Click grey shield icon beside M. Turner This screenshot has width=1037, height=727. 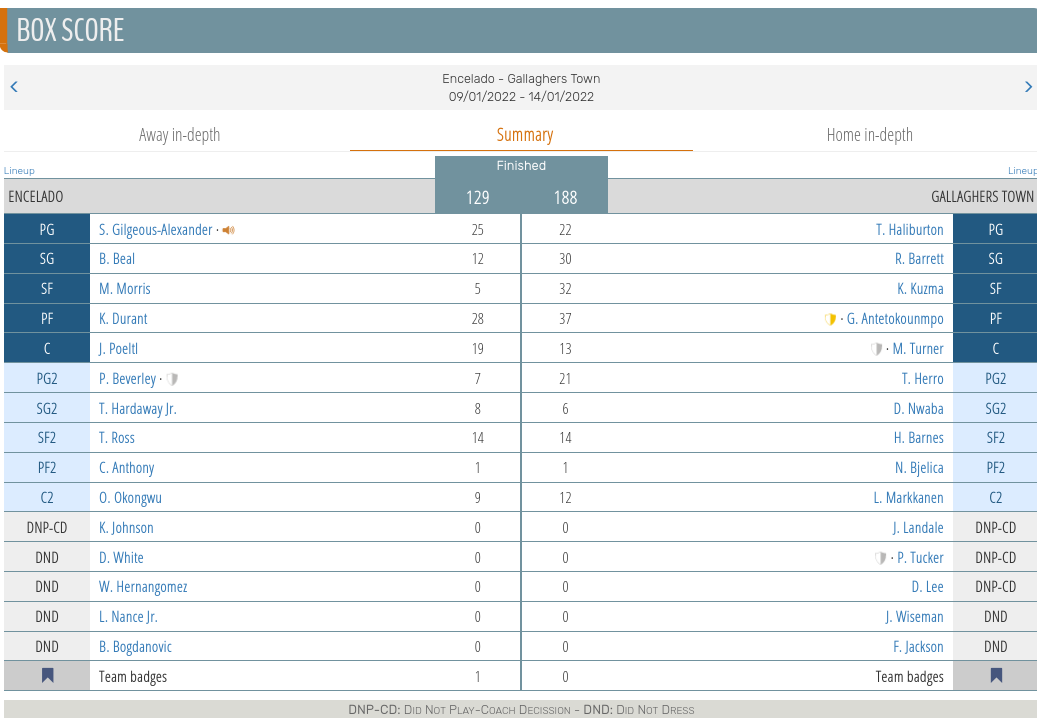point(876,349)
